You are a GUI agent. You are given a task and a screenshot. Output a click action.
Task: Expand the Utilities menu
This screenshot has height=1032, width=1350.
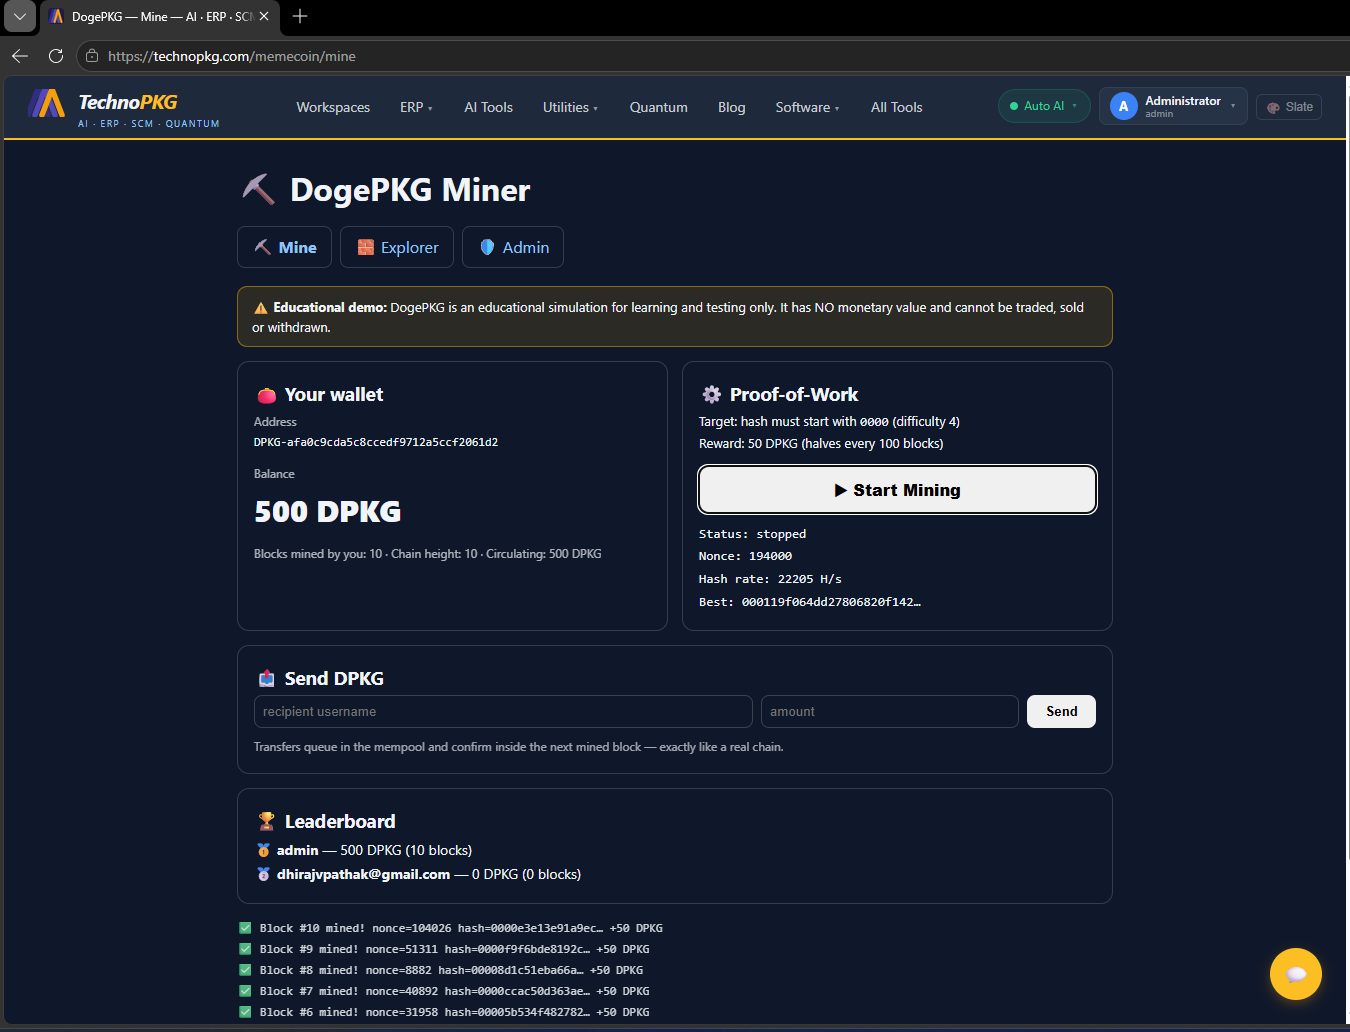click(570, 107)
